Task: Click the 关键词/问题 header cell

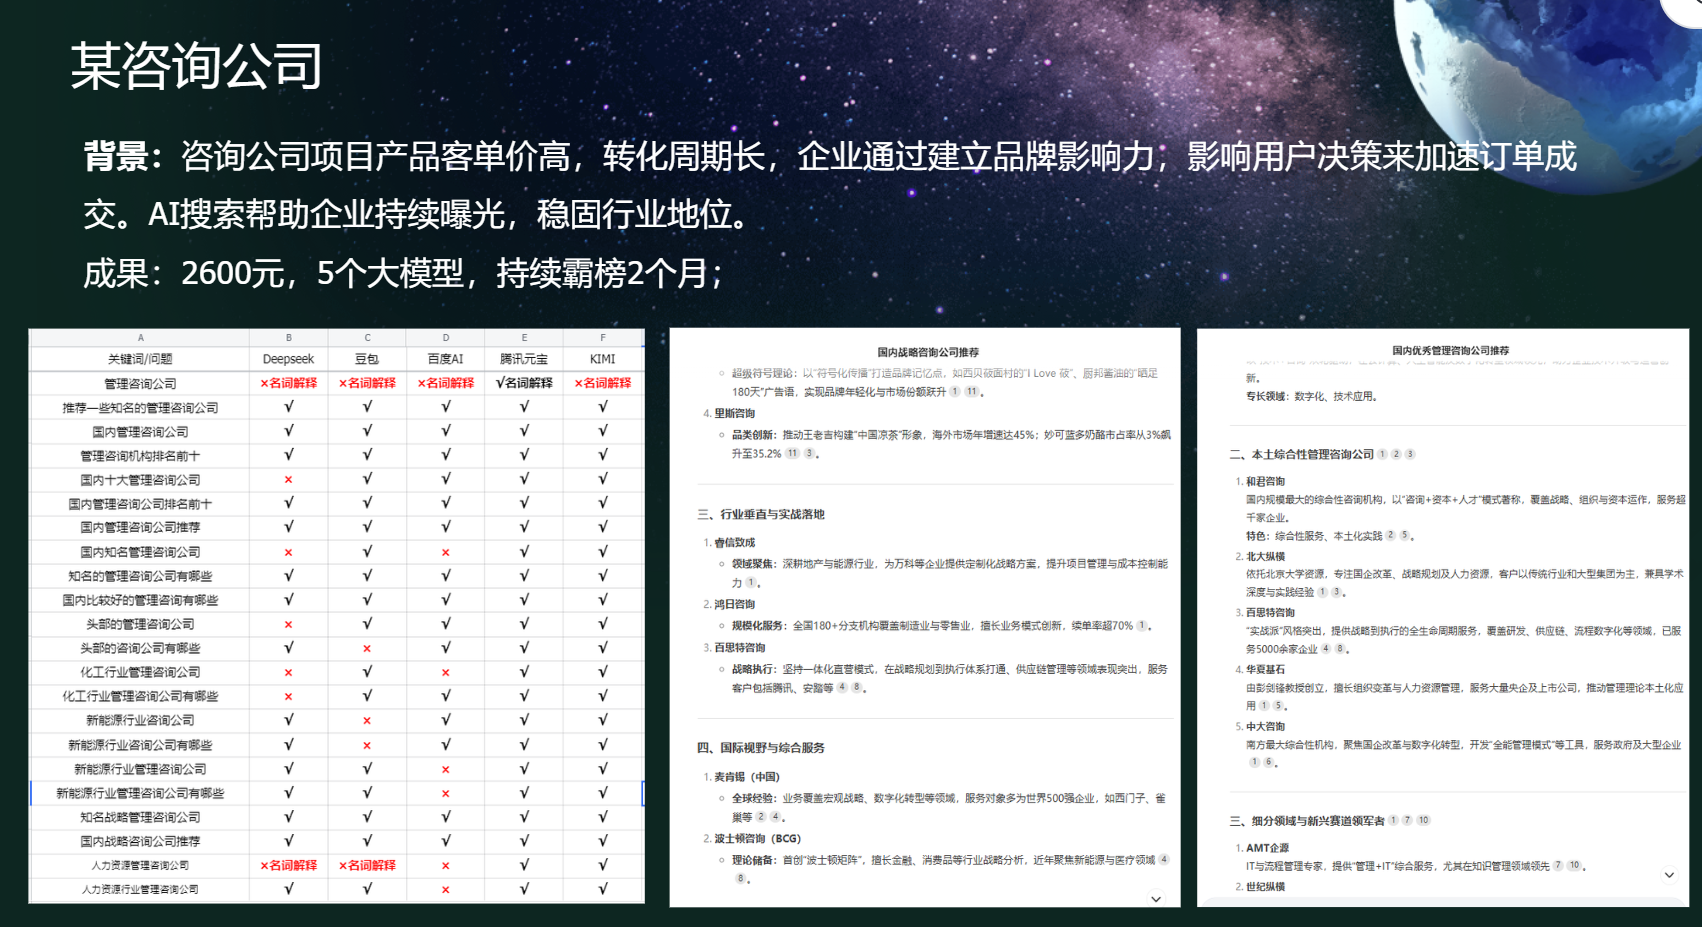Action: [140, 359]
